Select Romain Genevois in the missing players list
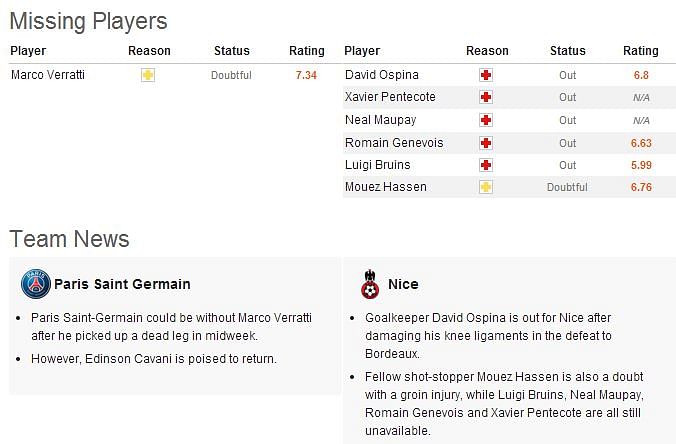The height and width of the screenshot is (444, 676). (x=394, y=143)
